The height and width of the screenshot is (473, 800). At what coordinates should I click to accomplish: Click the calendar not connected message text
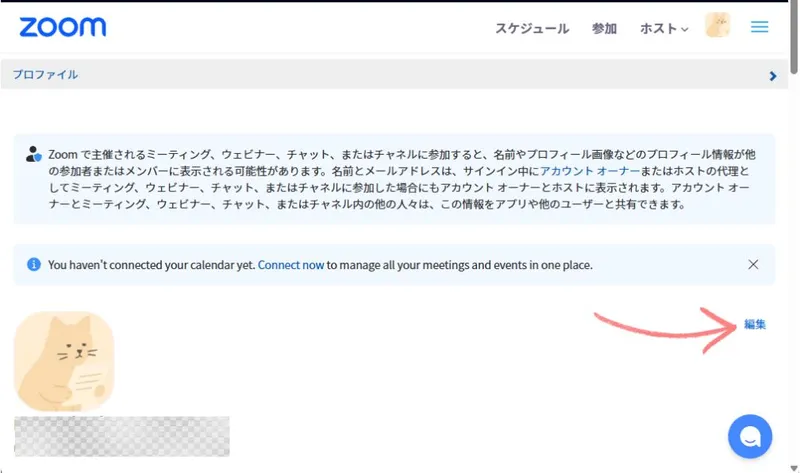tap(150, 265)
